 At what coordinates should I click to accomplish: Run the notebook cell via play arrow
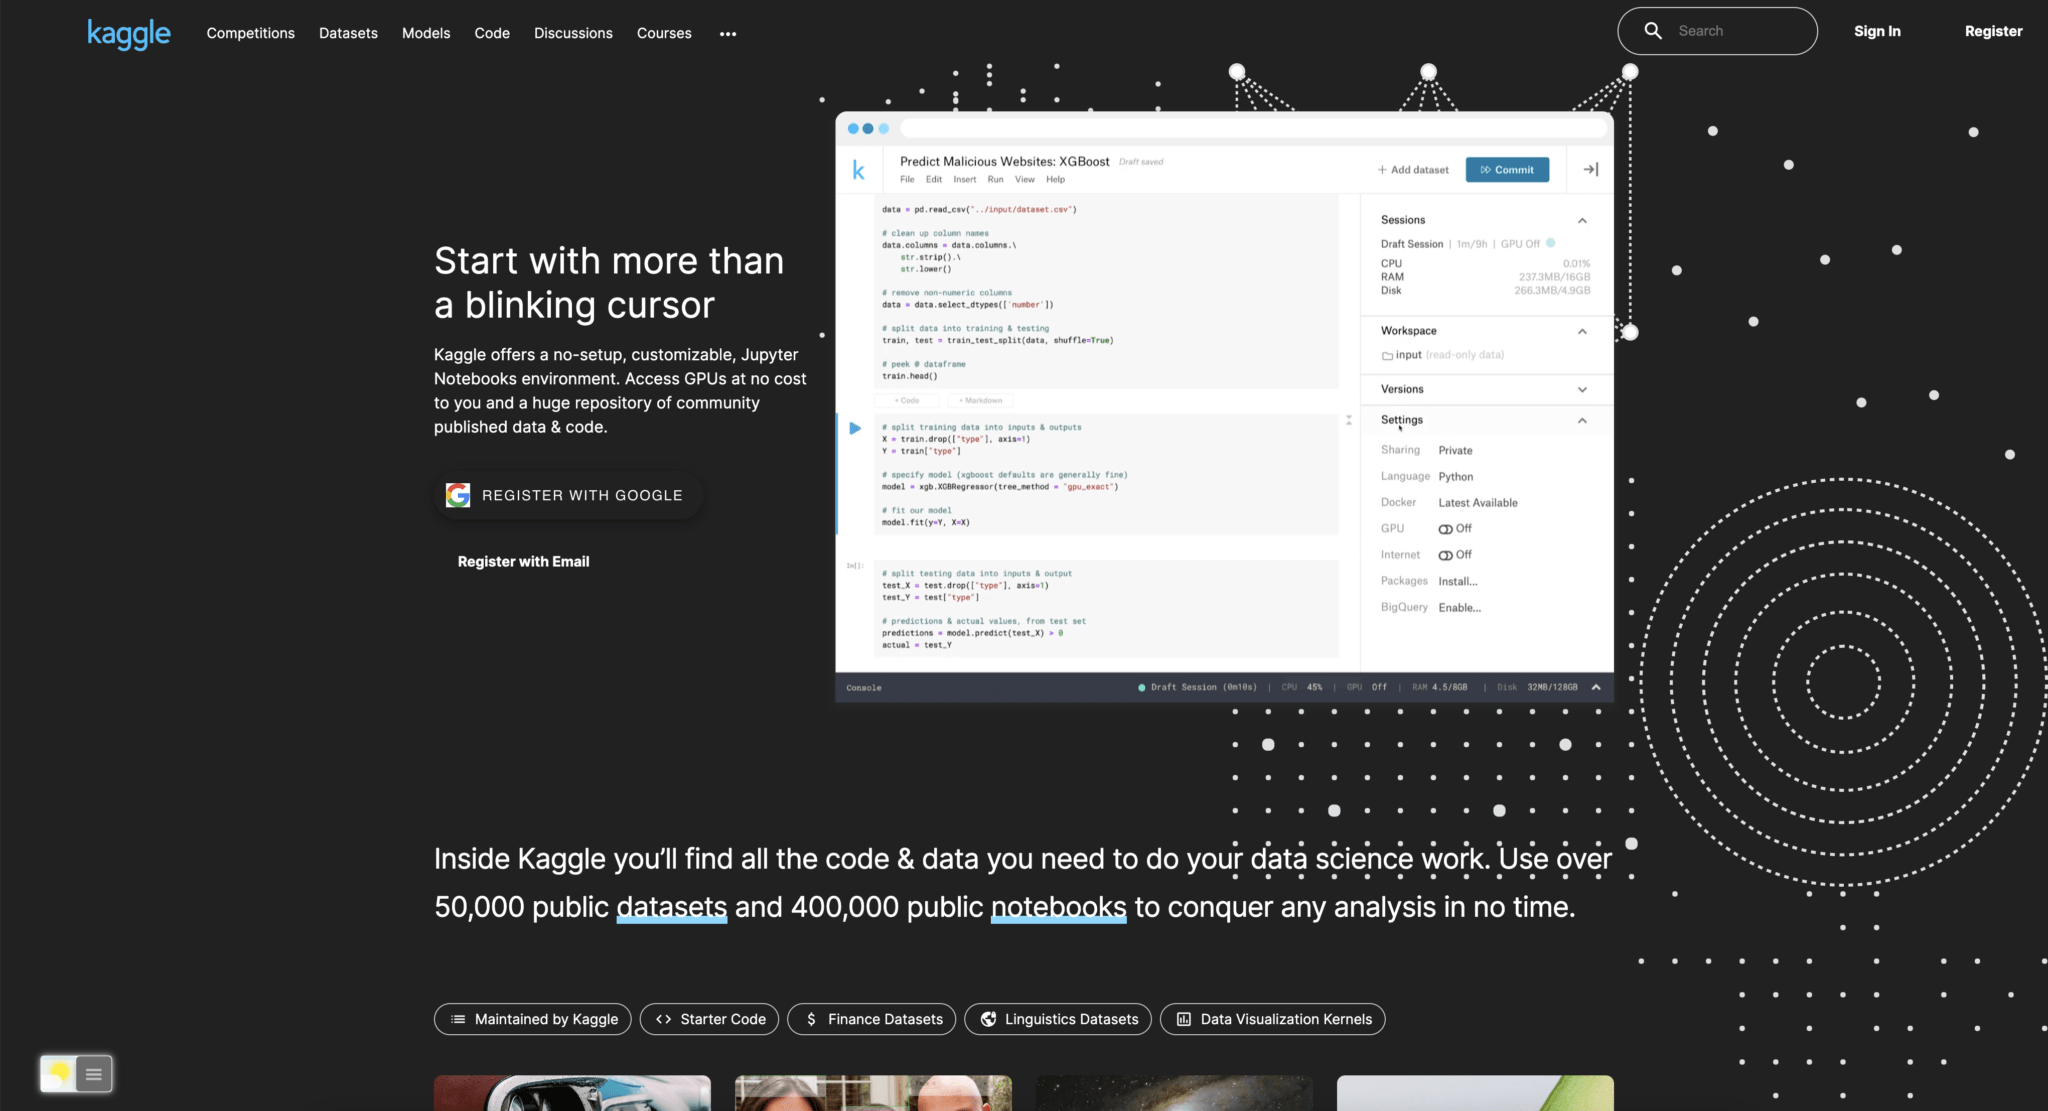point(855,427)
